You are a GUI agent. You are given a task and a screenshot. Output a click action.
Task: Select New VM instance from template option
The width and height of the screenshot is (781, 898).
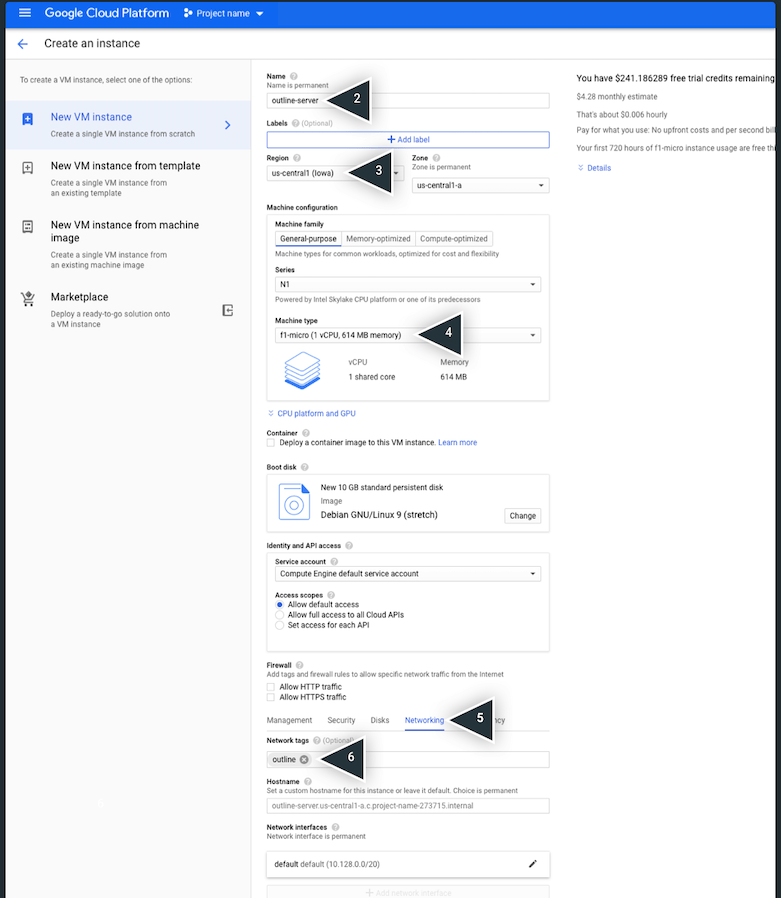click(128, 179)
